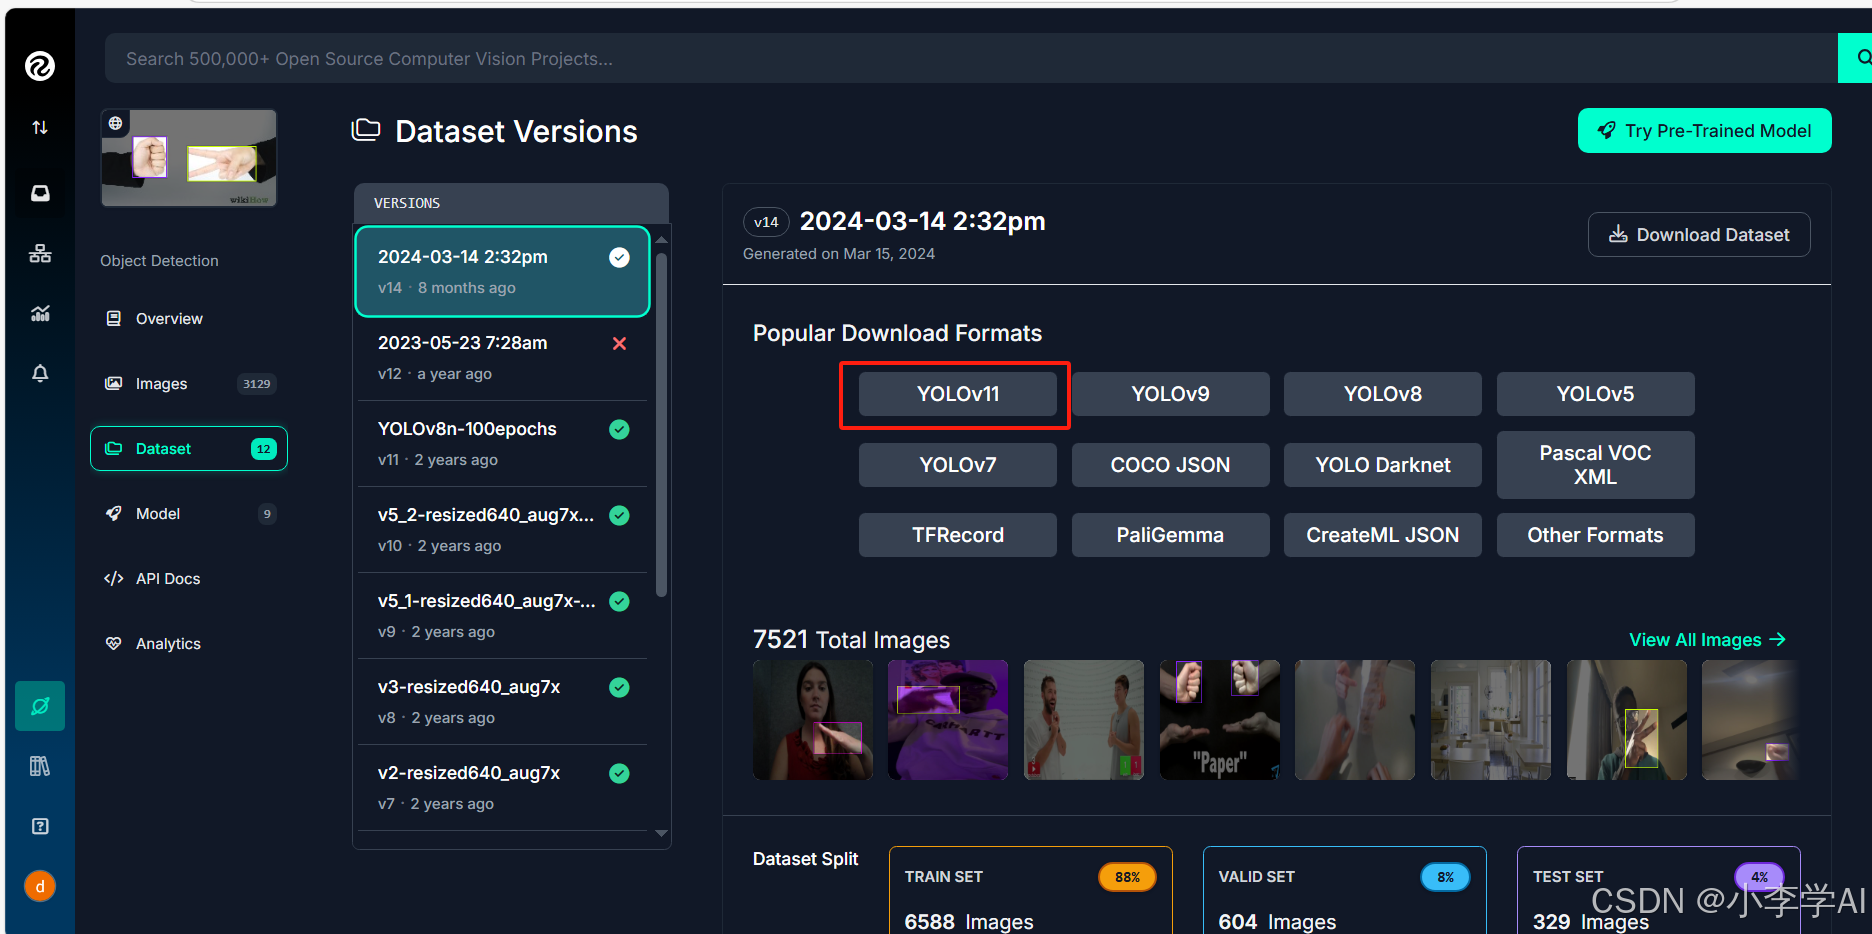Click the rocket icon in Try Pre-Trained Model

click(1607, 130)
